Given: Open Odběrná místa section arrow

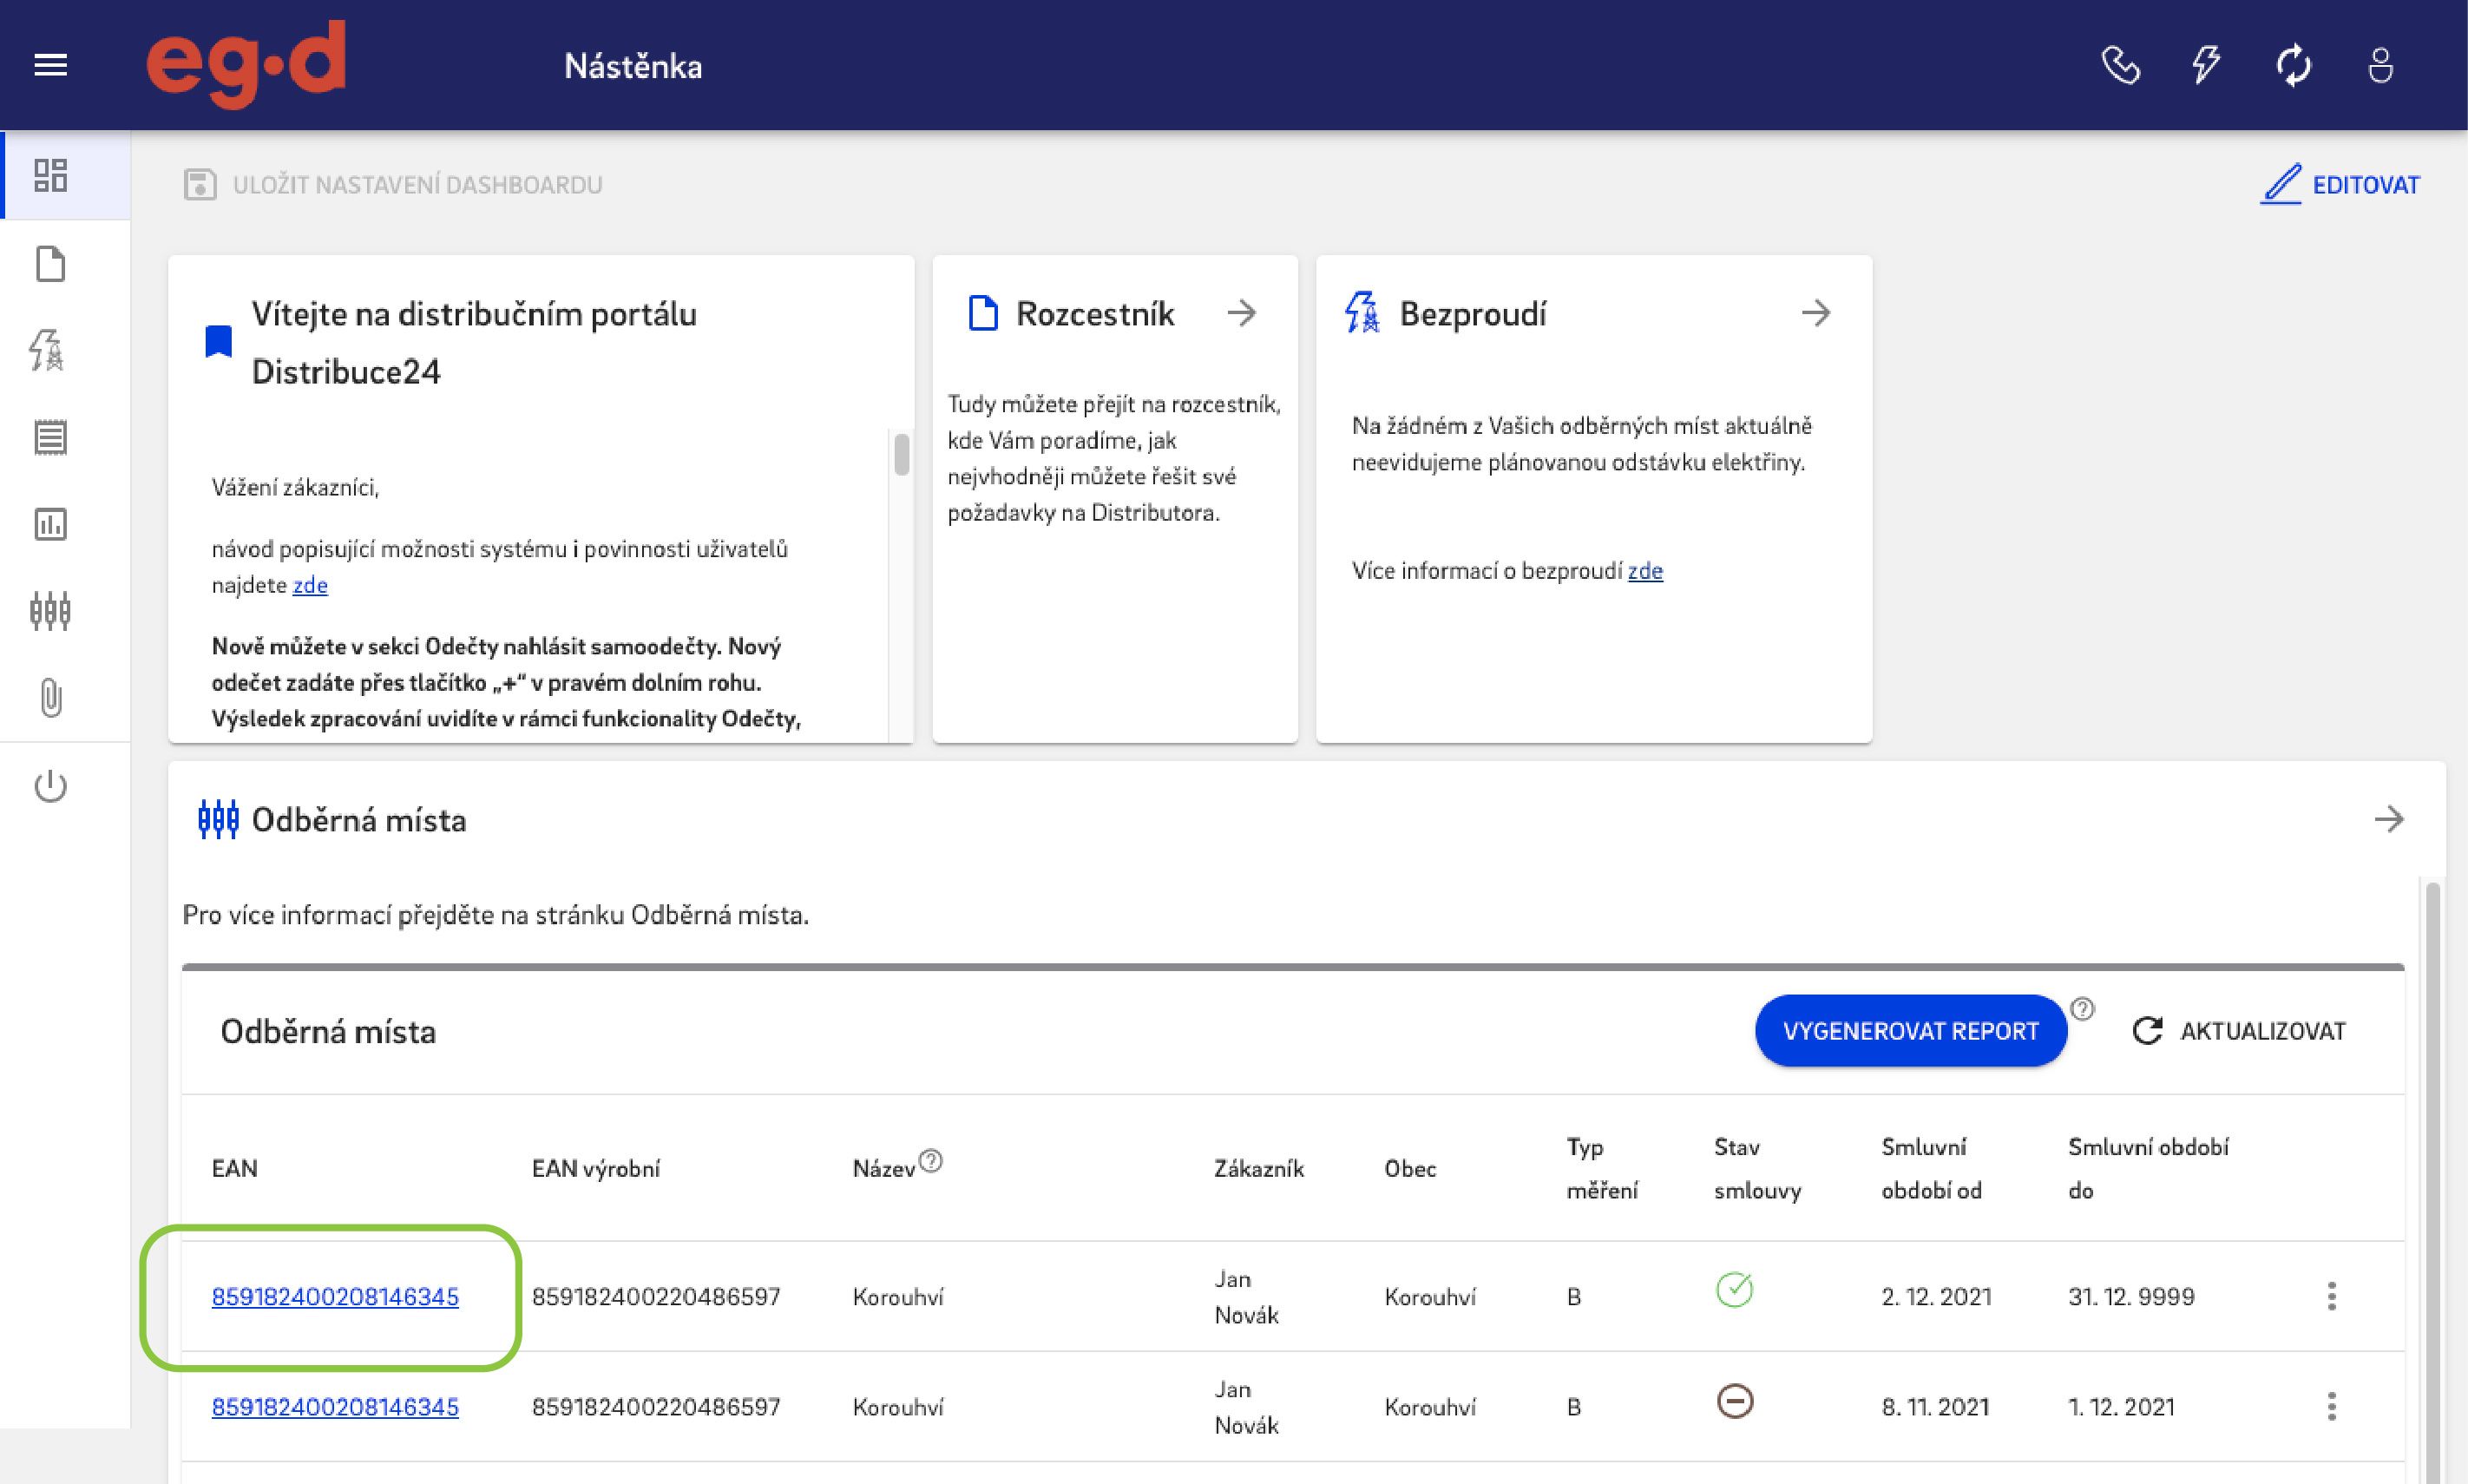Looking at the screenshot, I should [2389, 819].
